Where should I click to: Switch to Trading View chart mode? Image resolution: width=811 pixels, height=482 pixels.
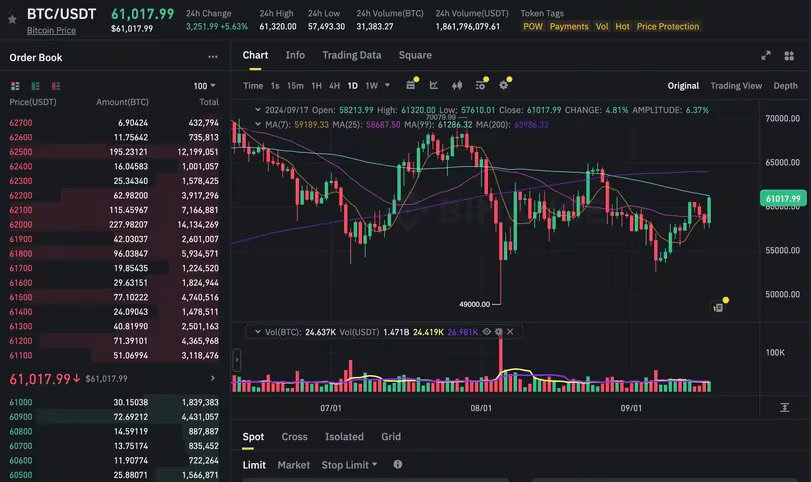[736, 86]
